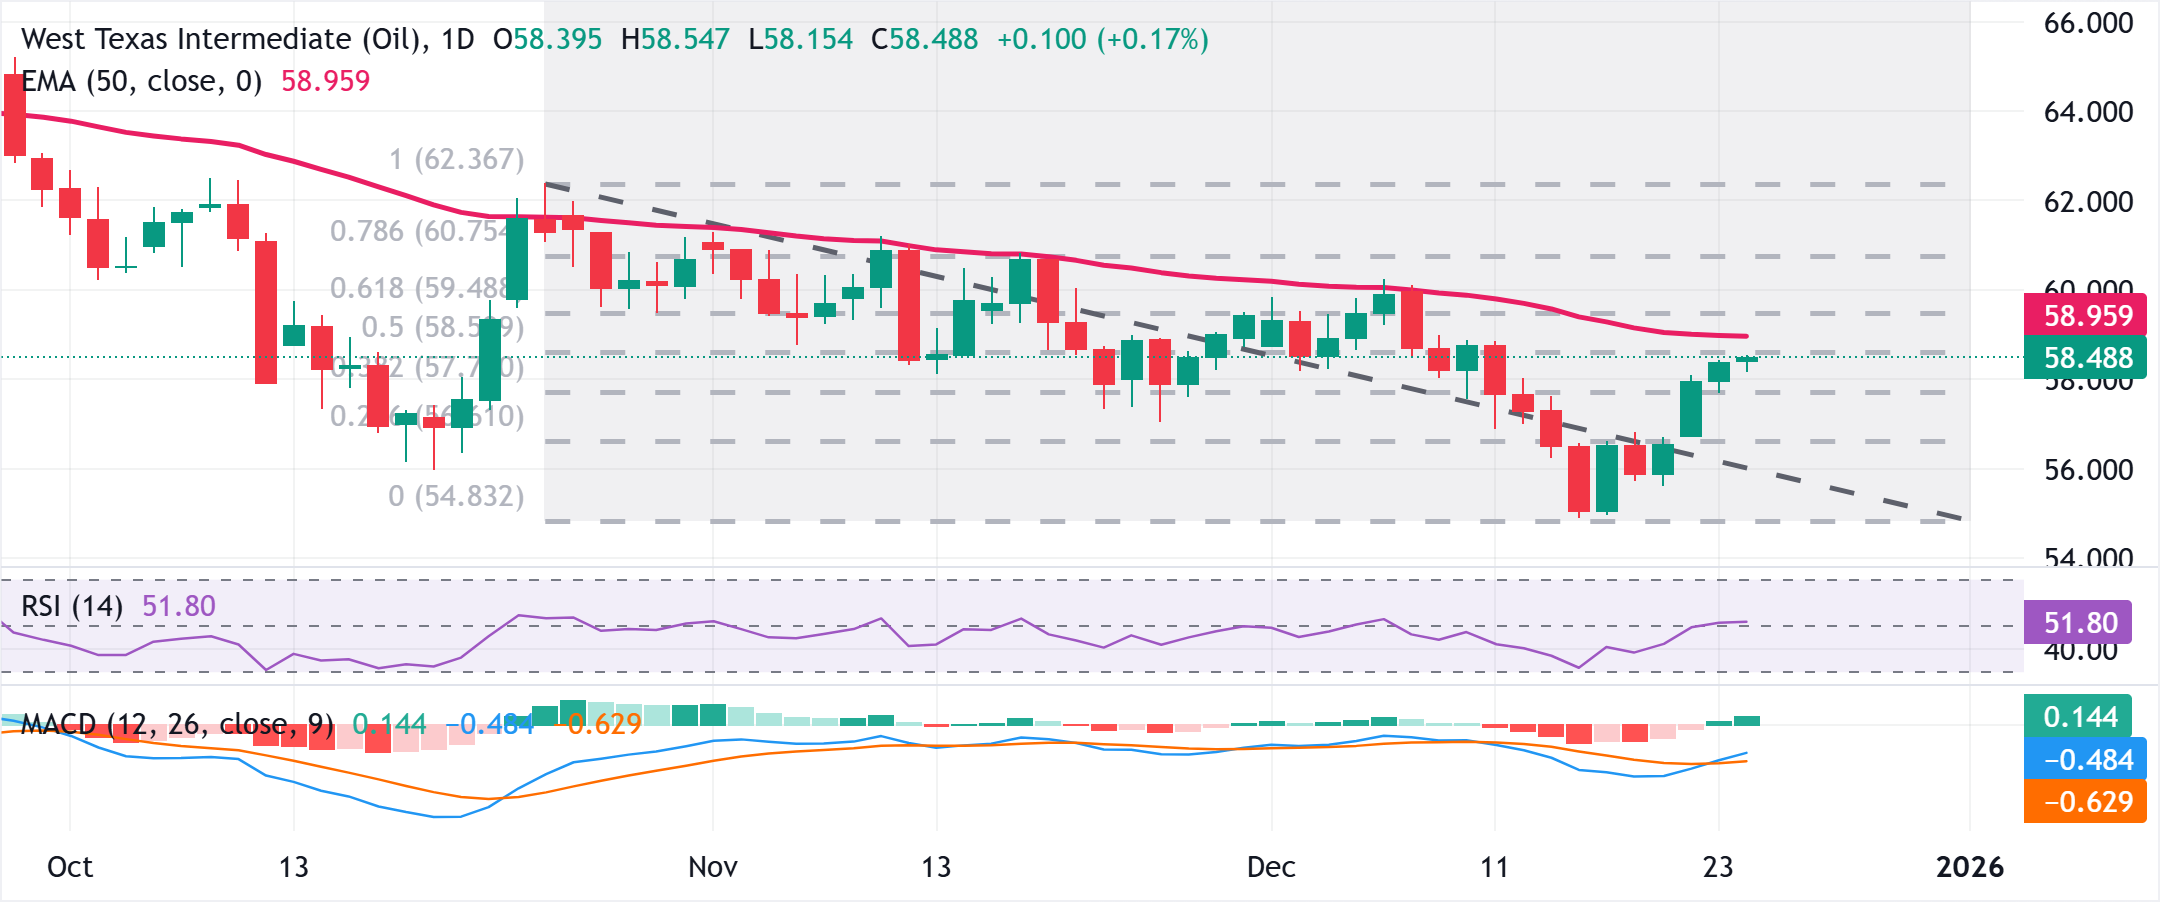Select the EMA (50, close, 0) indicator label
Image resolution: width=2160 pixels, height=902 pixels.
pyautogui.click(x=141, y=81)
